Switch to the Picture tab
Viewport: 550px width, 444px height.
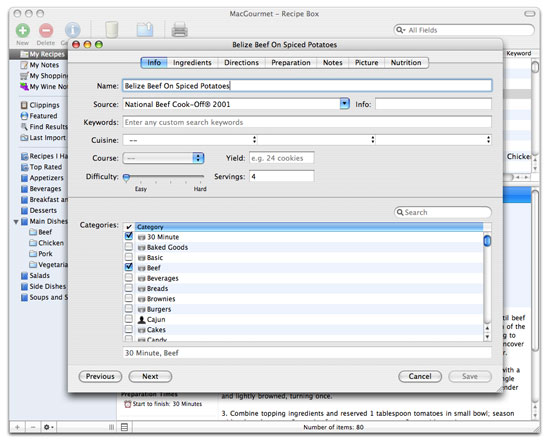(x=367, y=63)
